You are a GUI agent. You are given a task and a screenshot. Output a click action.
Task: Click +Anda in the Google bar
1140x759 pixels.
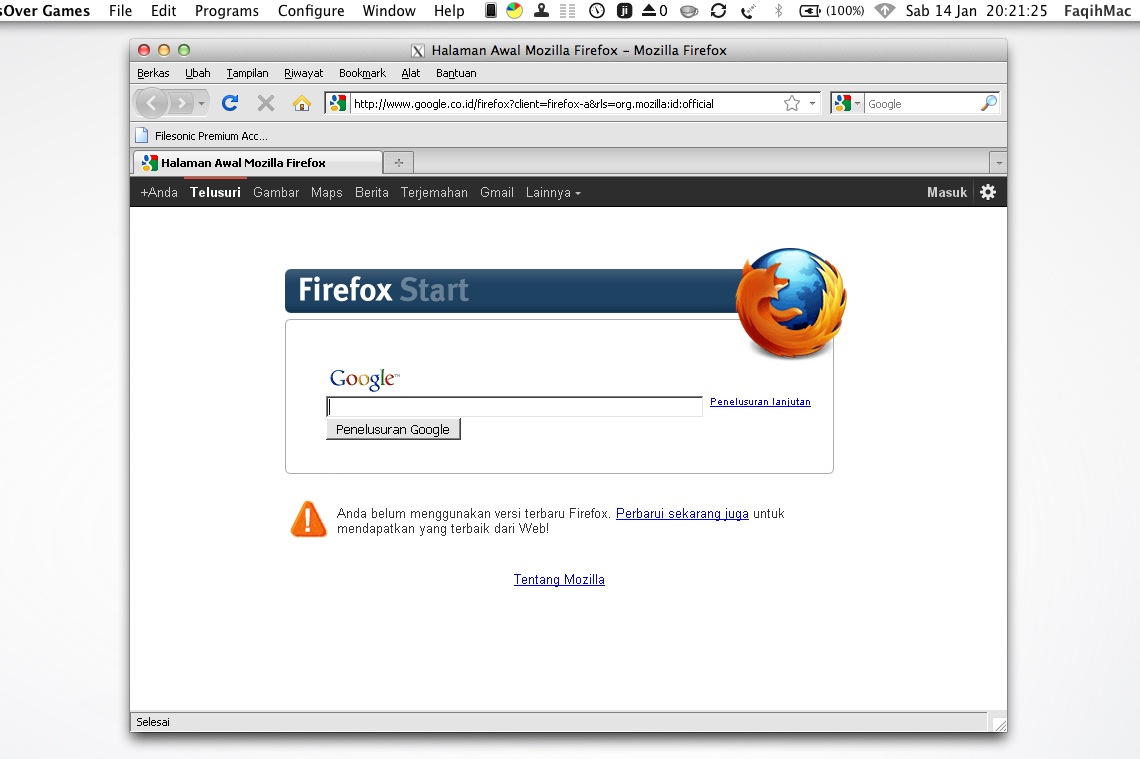click(159, 193)
